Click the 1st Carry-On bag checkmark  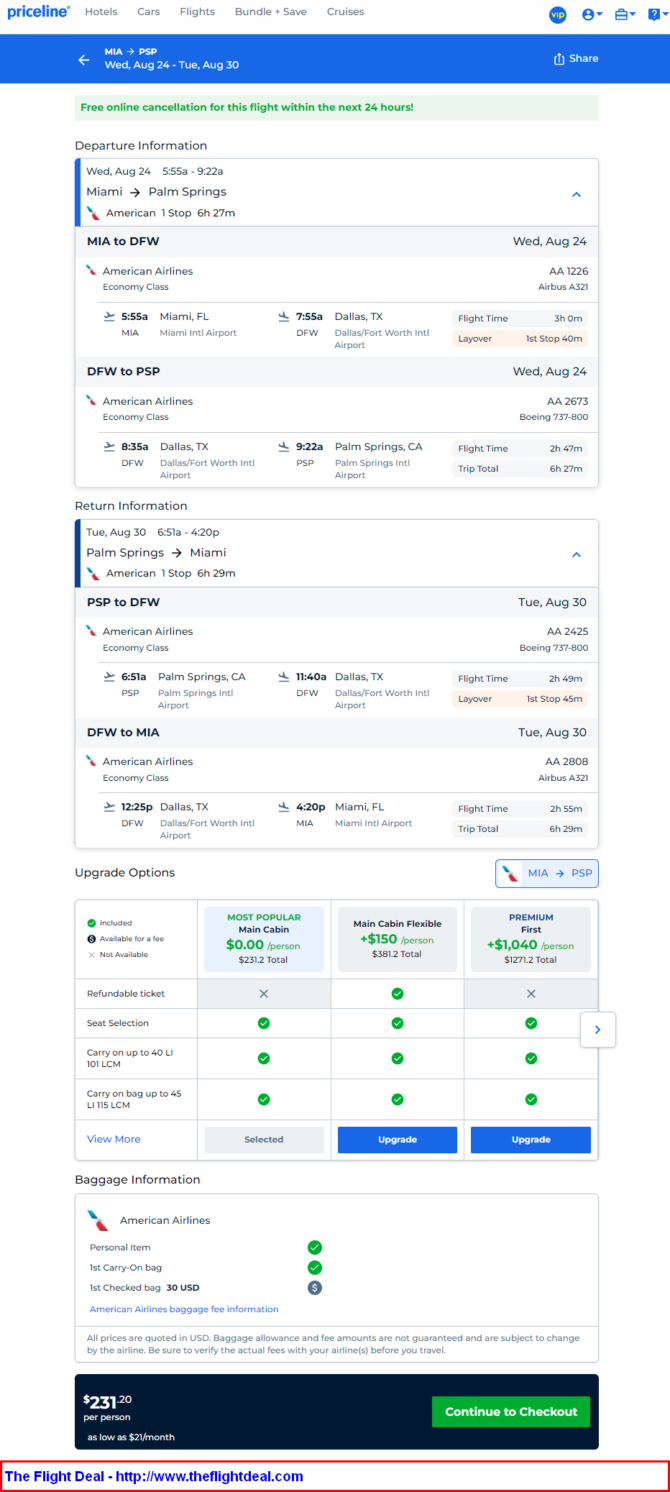314,1267
